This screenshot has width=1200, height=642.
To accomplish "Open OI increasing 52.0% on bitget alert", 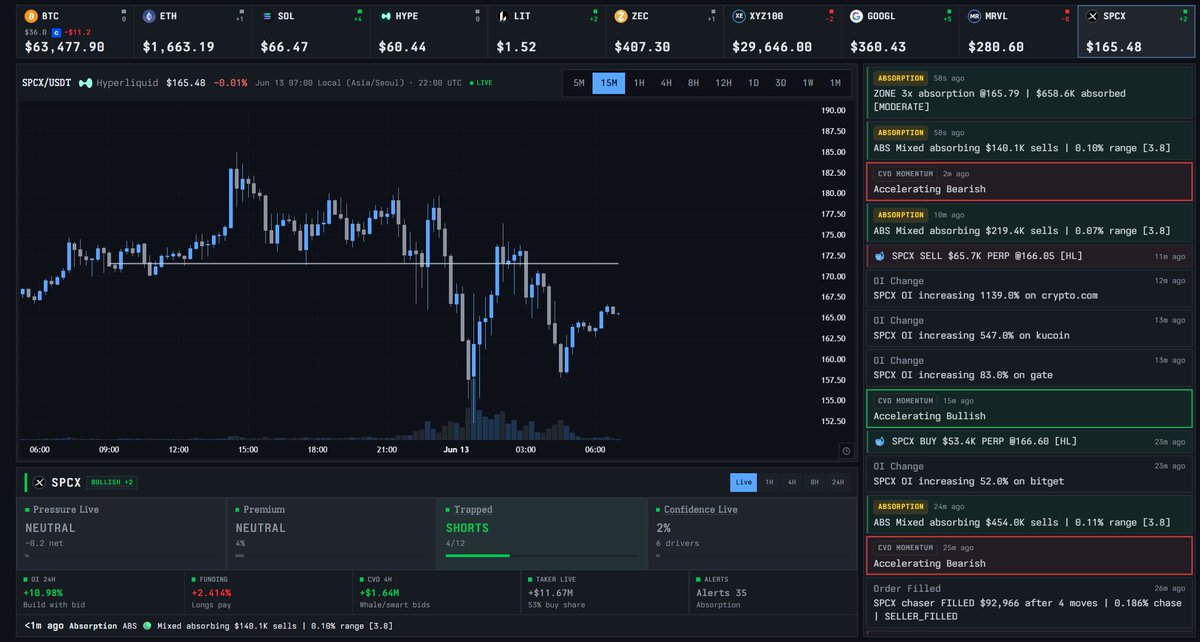I will (x=1029, y=473).
